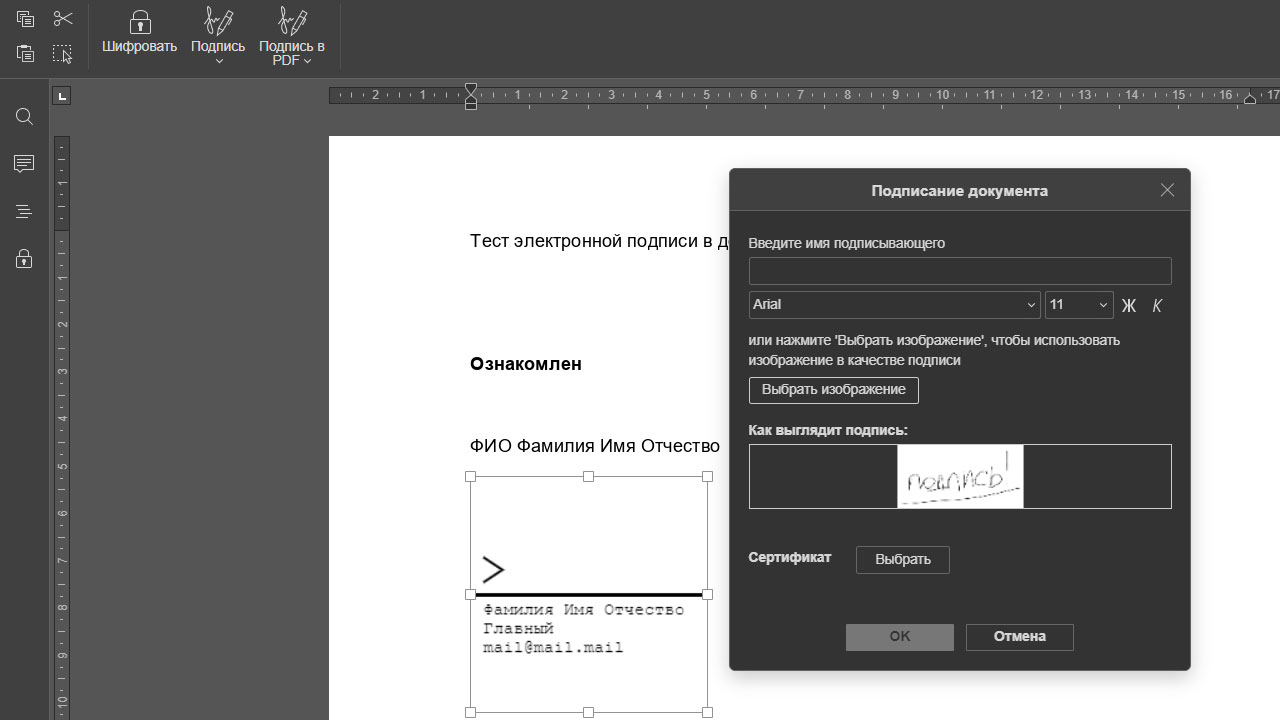
Task: Open the Arial font dropdown
Action: pos(895,305)
